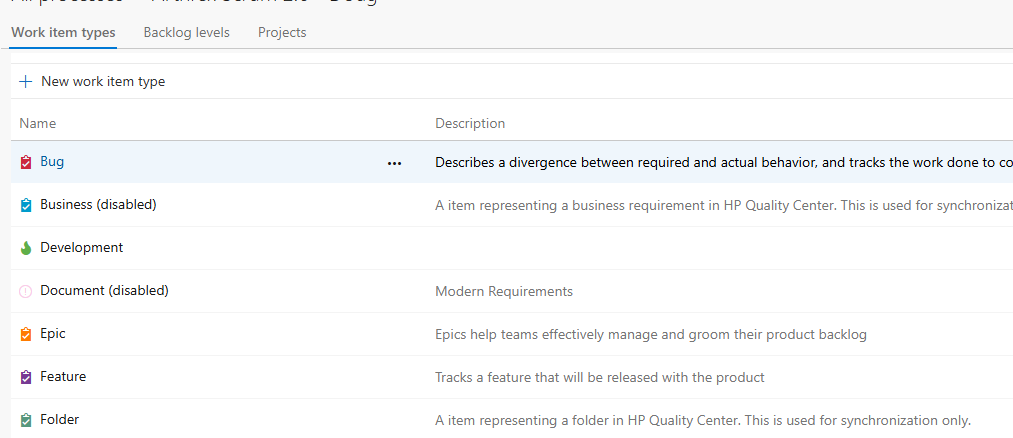
Task: Select the Work item types tab
Action: 63,33
